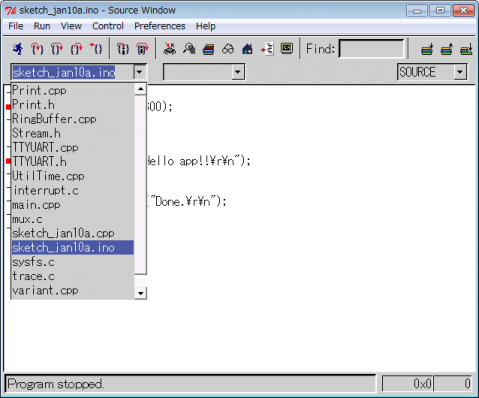Image resolution: width=479 pixels, height=398 pixels.
Task: Open the Preferences menu
Action: pyautogui.click(x=160, y=26)
